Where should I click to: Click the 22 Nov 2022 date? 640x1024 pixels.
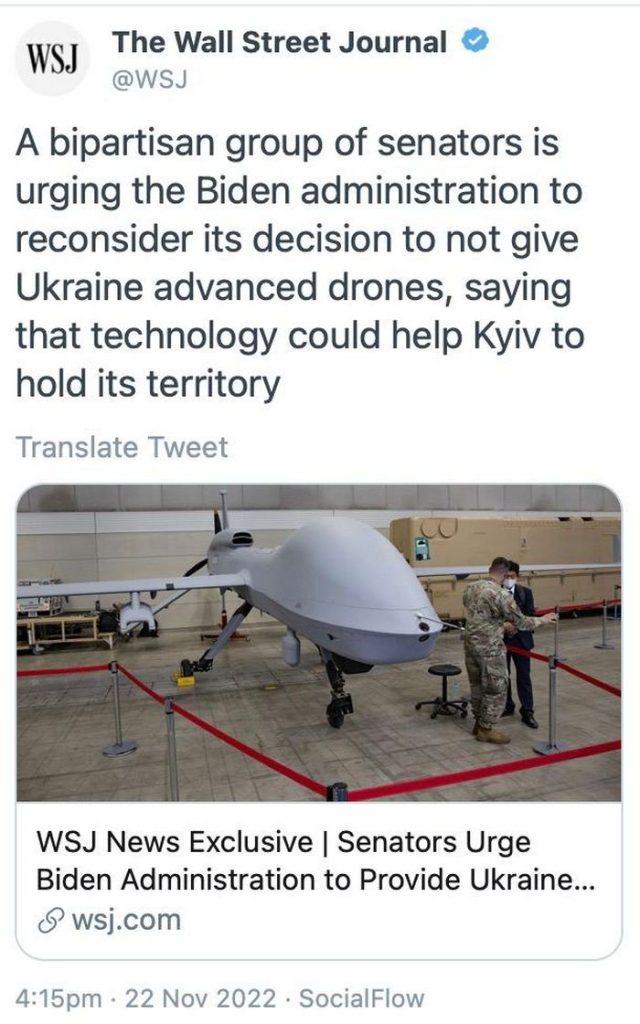pos(200,999)
